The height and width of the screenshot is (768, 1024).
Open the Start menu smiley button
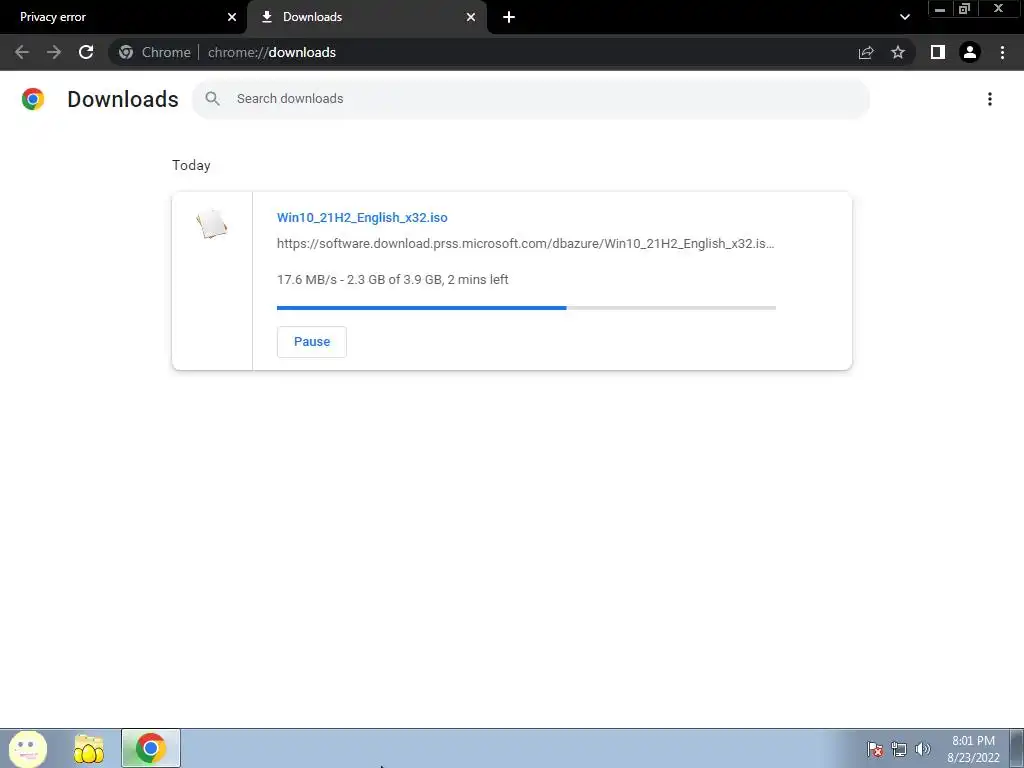pos(27,748)
